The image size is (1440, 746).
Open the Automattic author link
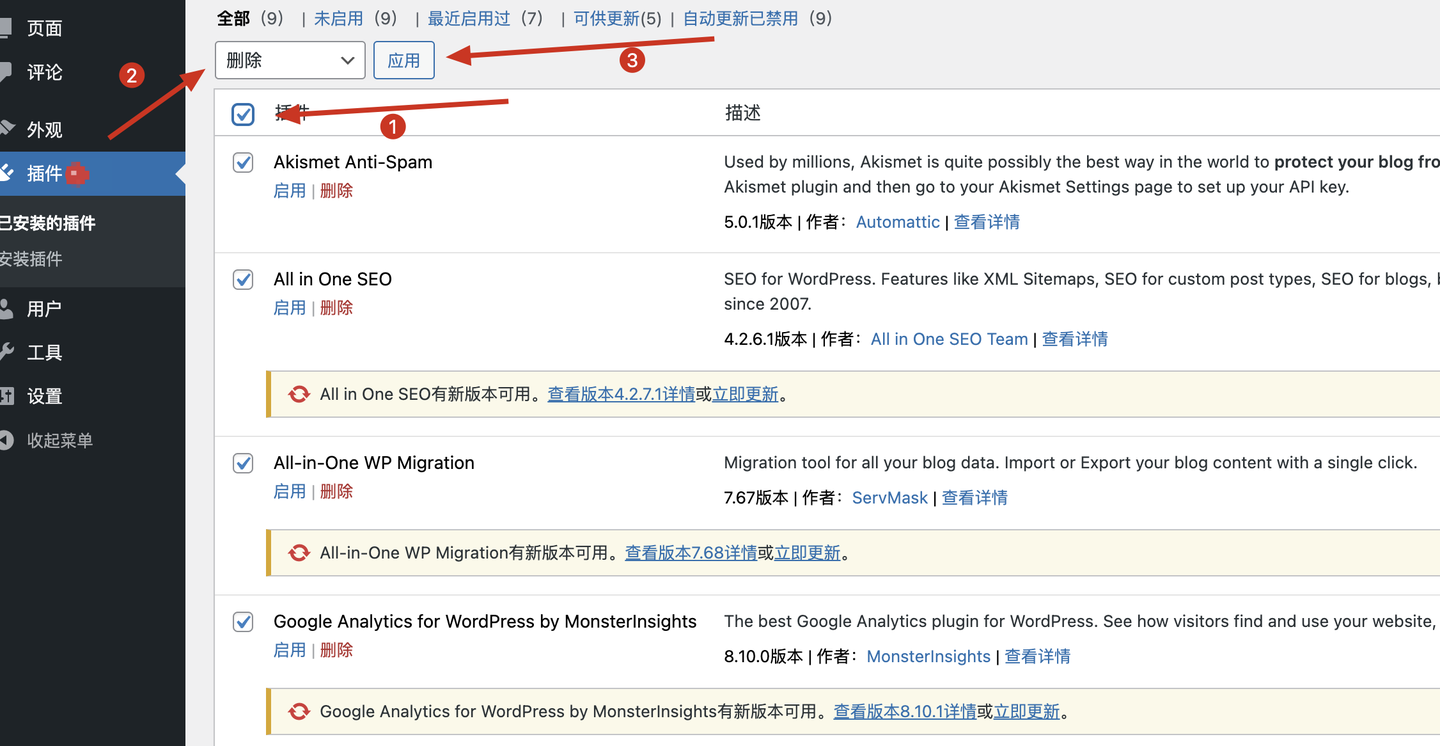[x=898, y=222]
